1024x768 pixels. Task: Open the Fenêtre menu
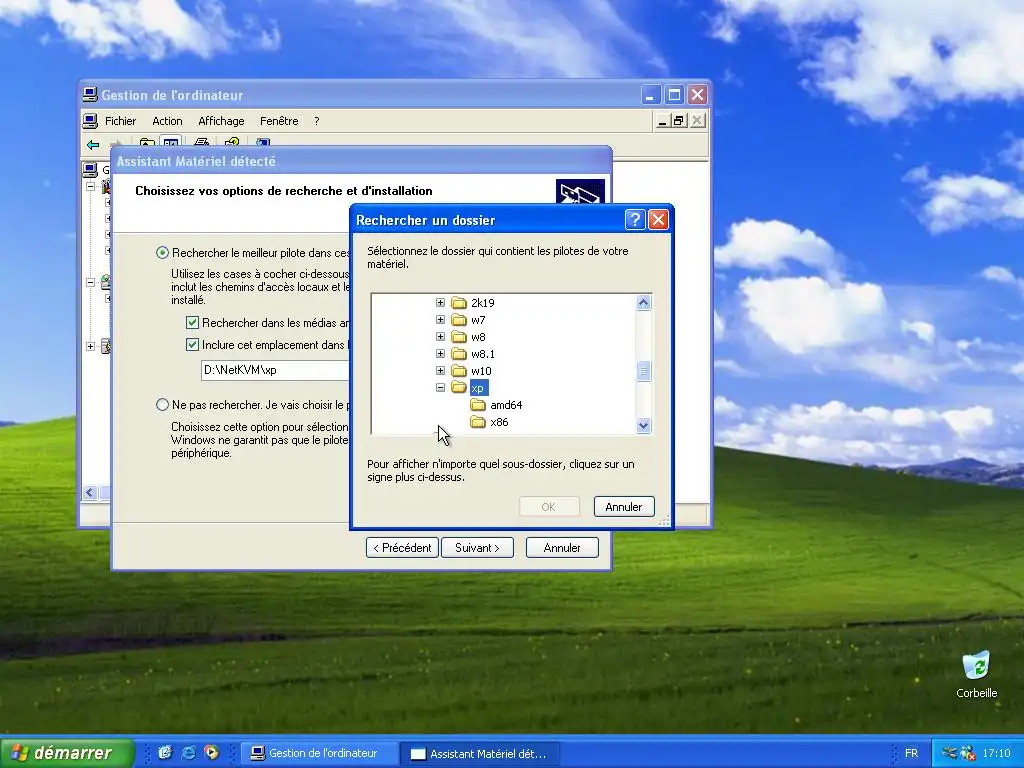coord(279,121)
